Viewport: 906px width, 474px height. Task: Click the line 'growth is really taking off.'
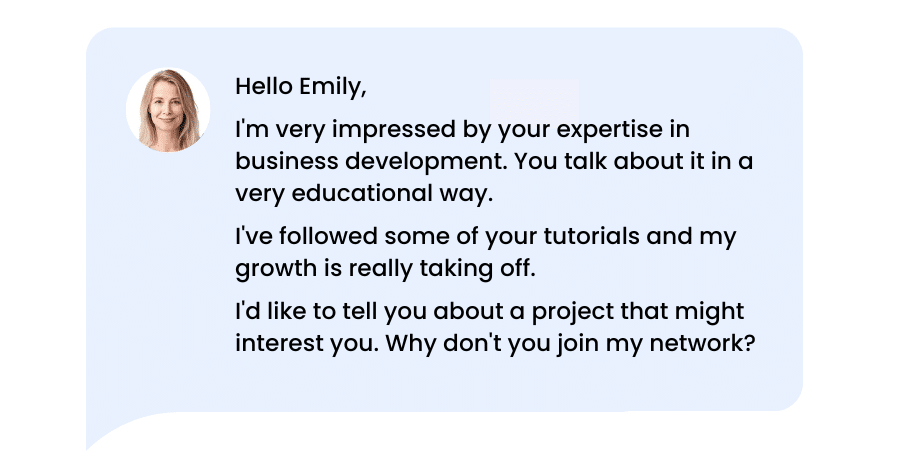385,268
